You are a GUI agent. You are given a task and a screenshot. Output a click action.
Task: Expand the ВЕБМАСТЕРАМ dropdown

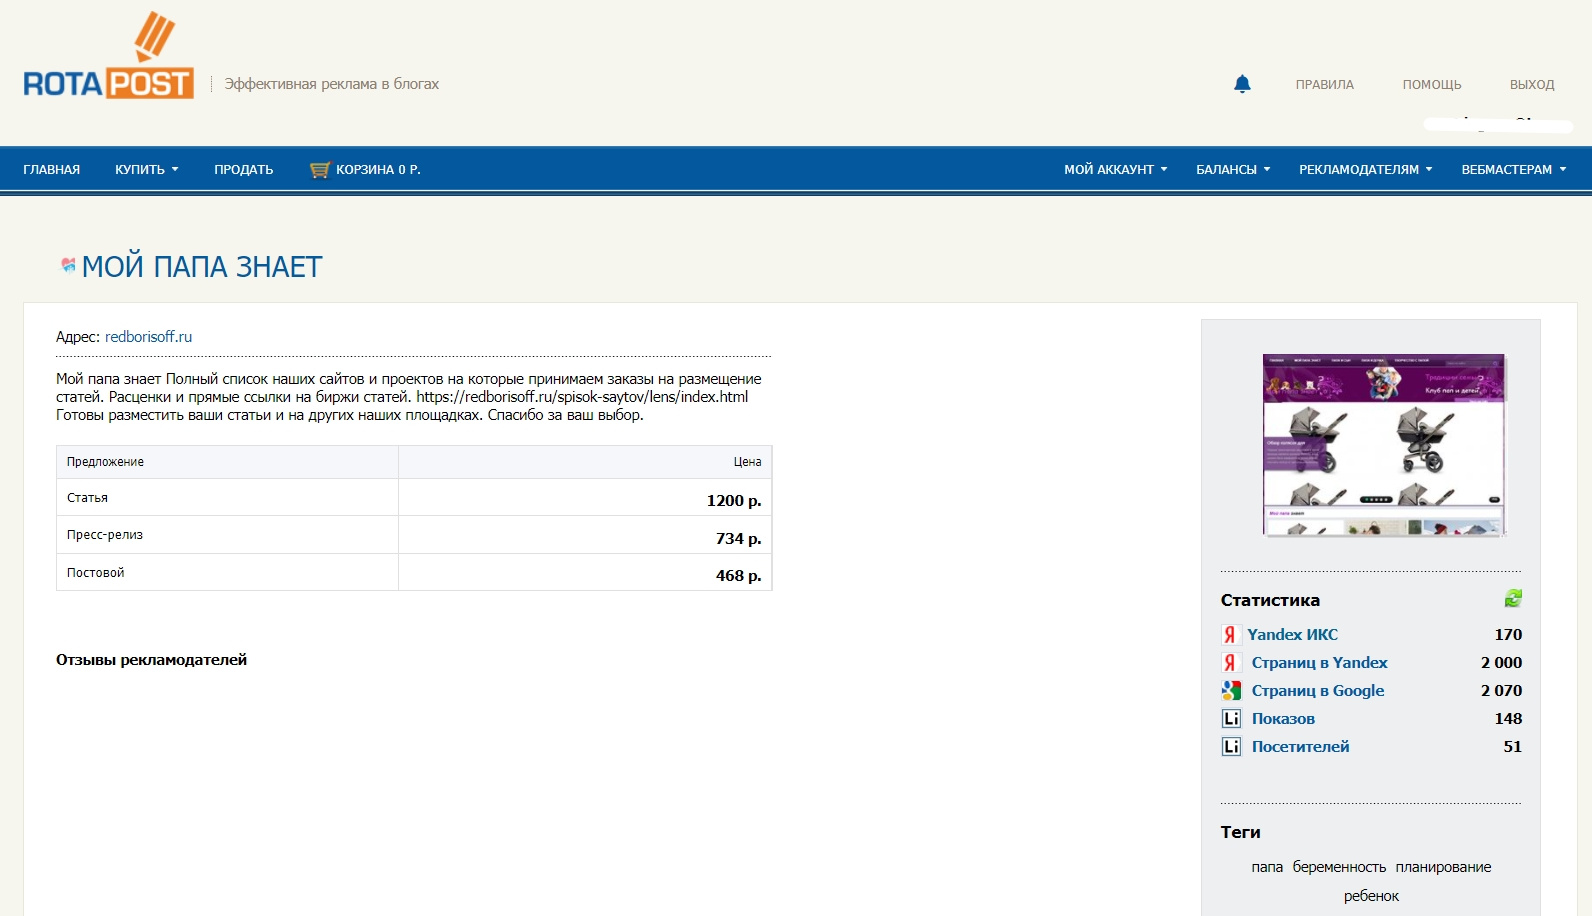click(x=1514, y=170)
